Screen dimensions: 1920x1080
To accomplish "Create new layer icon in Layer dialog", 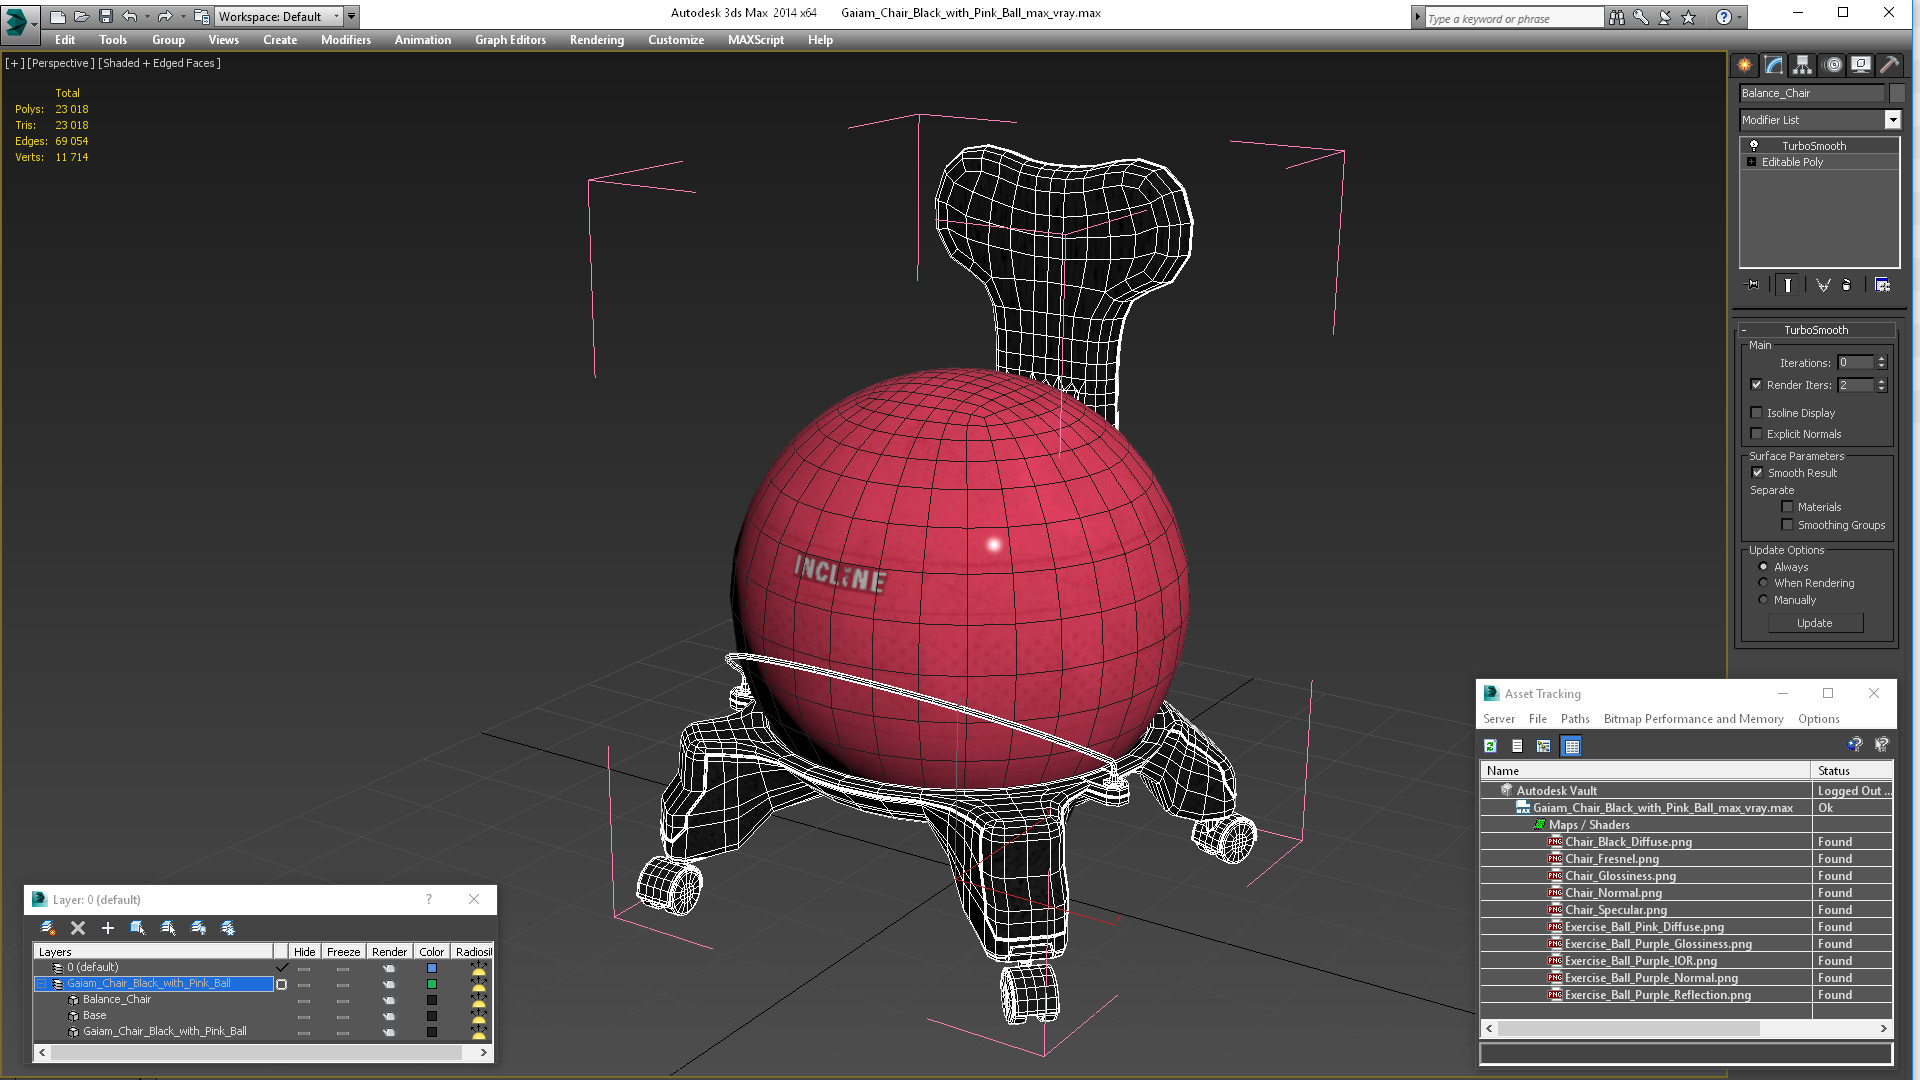I will tap(47, 928).
